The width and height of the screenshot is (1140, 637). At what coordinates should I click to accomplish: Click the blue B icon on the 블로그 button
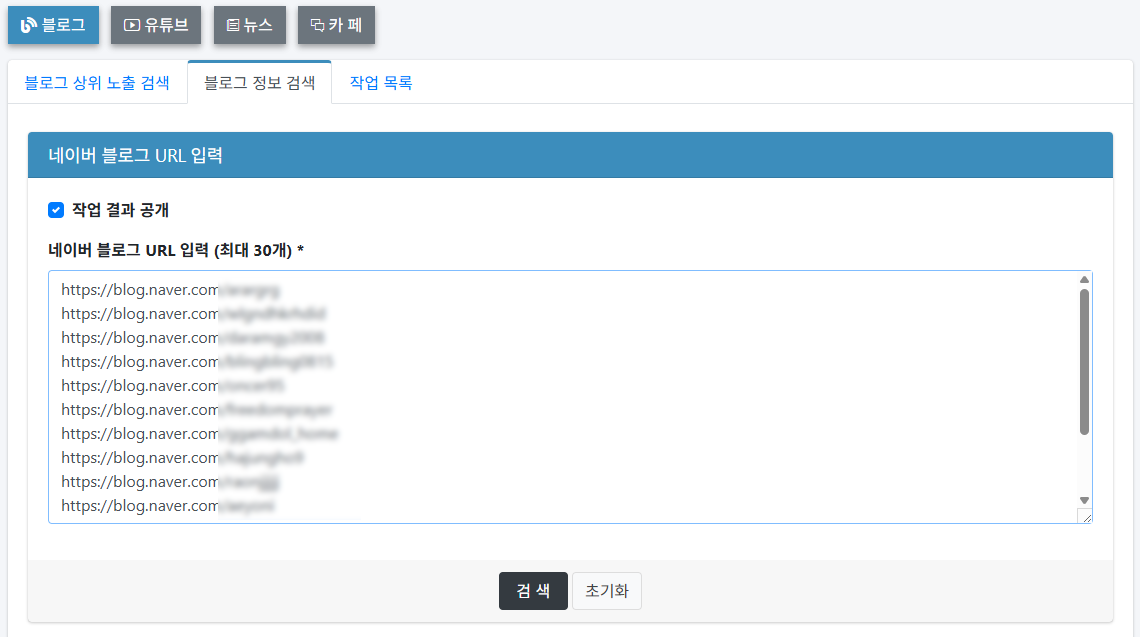27,26
